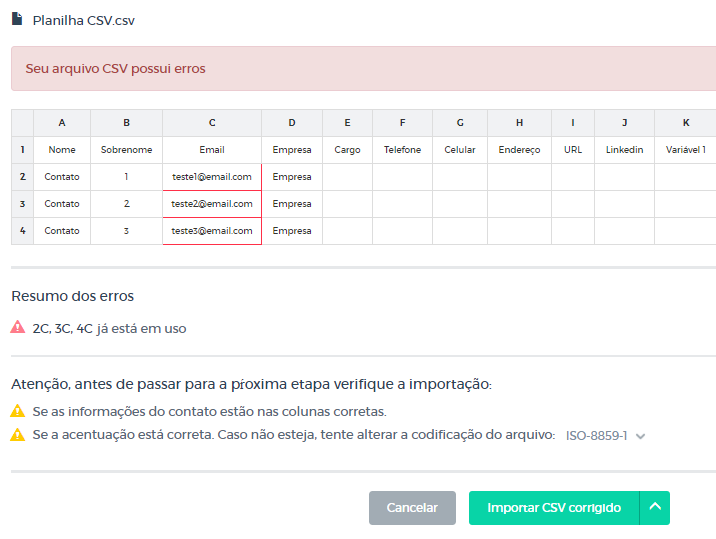The image size is (716, 539).
Task: Select column A header
Action: click(62, 123)
